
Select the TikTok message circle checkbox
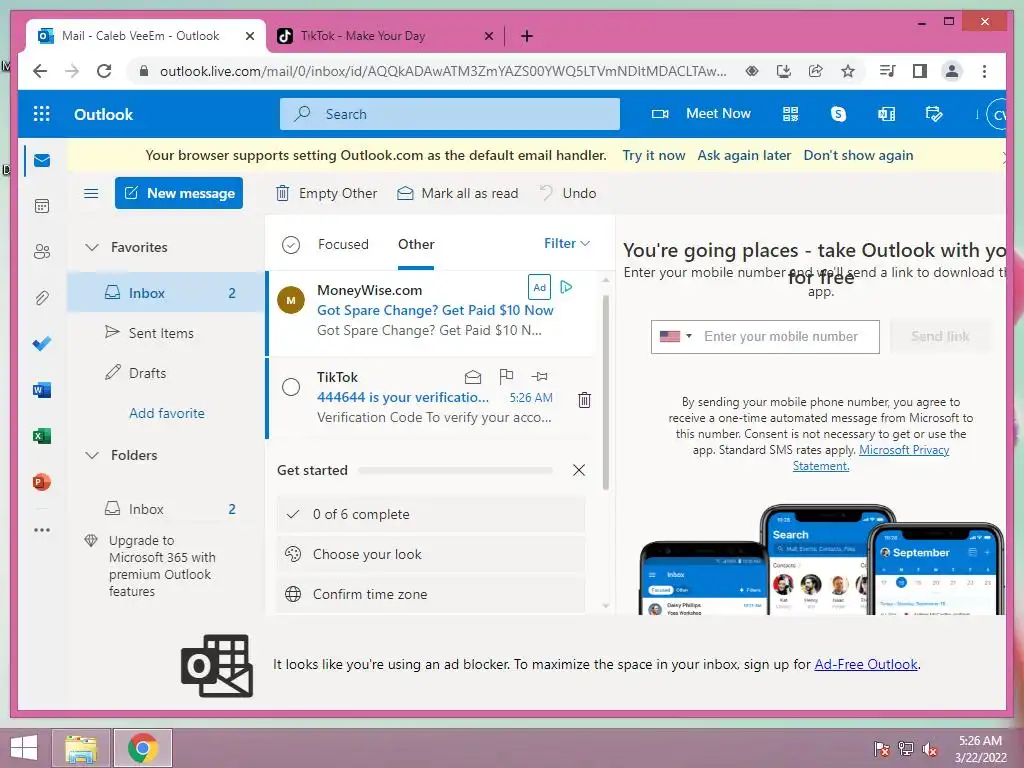click(291, 387)
